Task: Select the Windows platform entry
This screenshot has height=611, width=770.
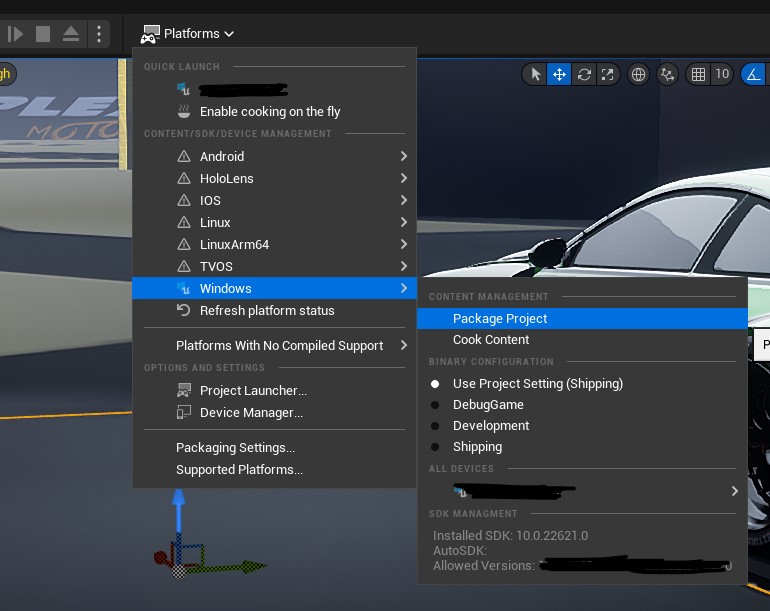Action: [x=275, y=288]
